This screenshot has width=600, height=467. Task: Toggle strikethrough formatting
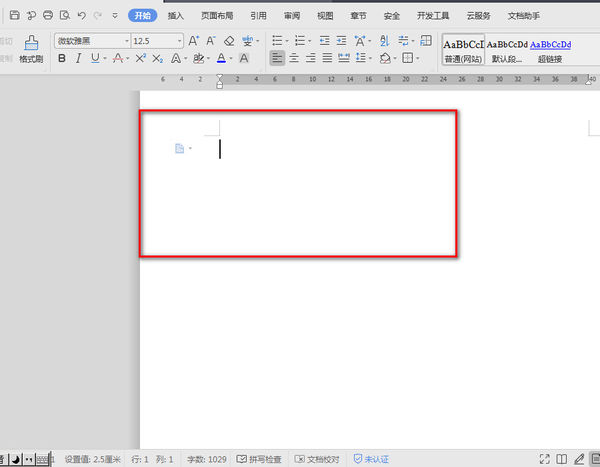[118, 58]
